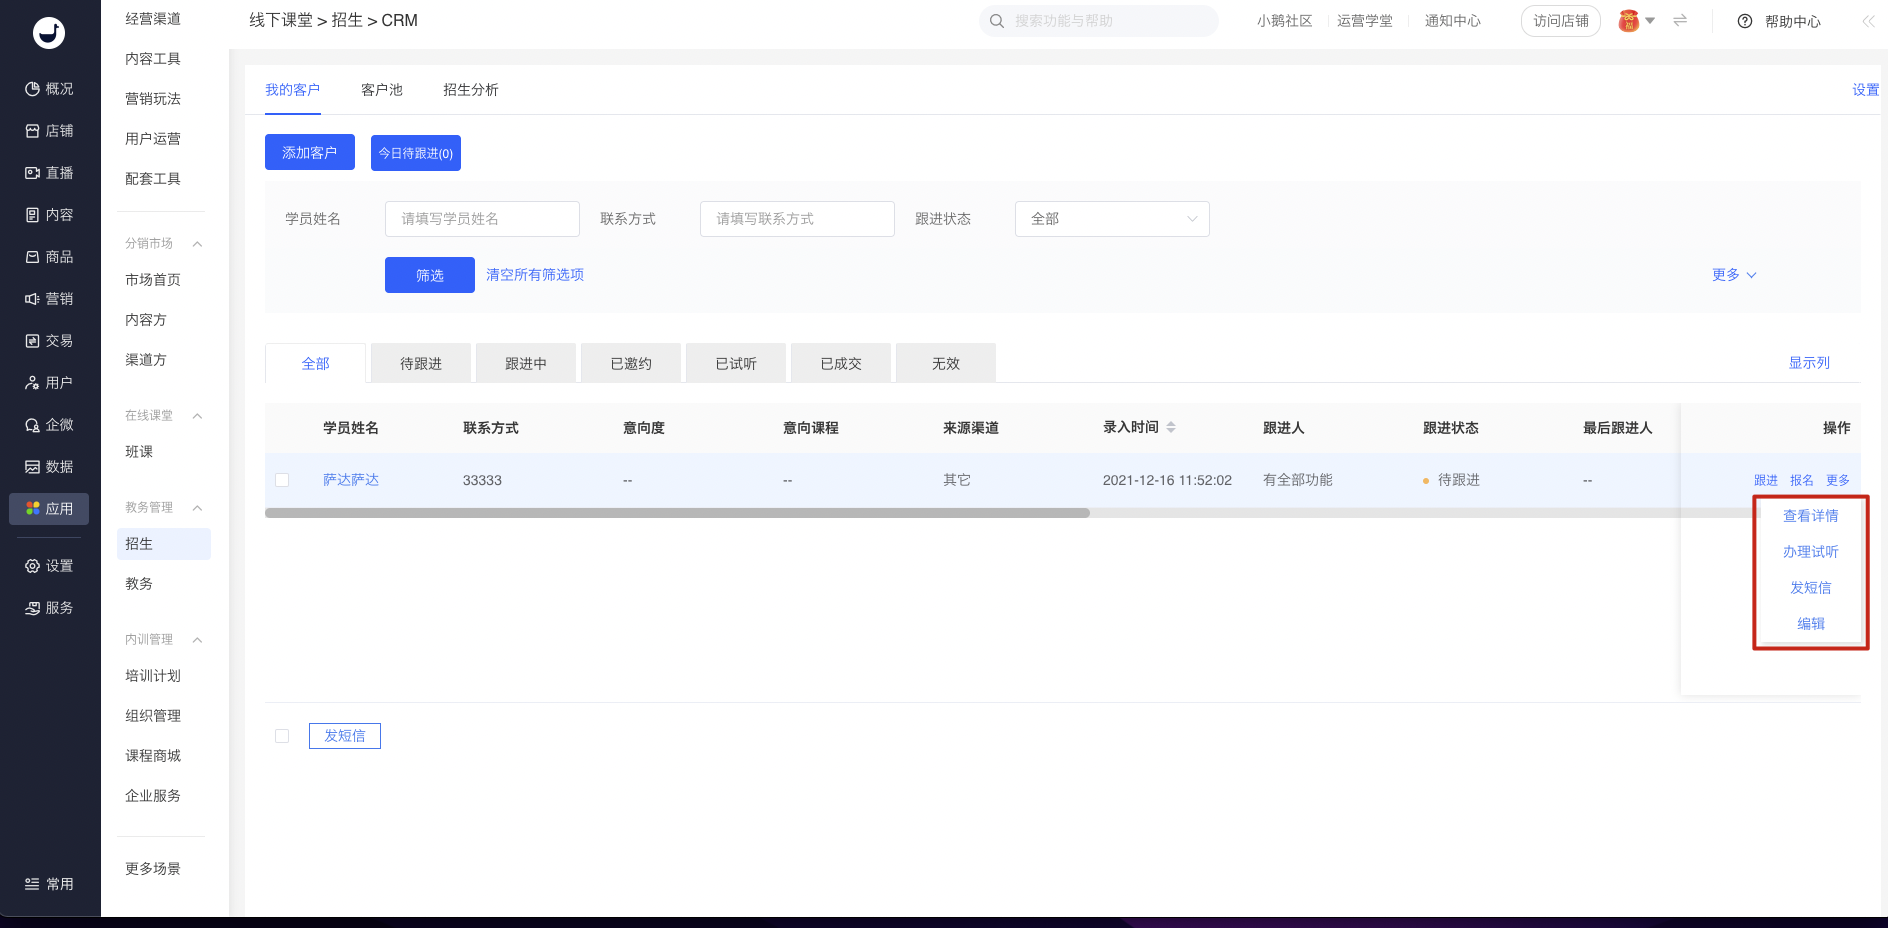Collapse the 分销市场 sidebar section
Viewport: 1888px width, 928px height.
tap(197, 244)
